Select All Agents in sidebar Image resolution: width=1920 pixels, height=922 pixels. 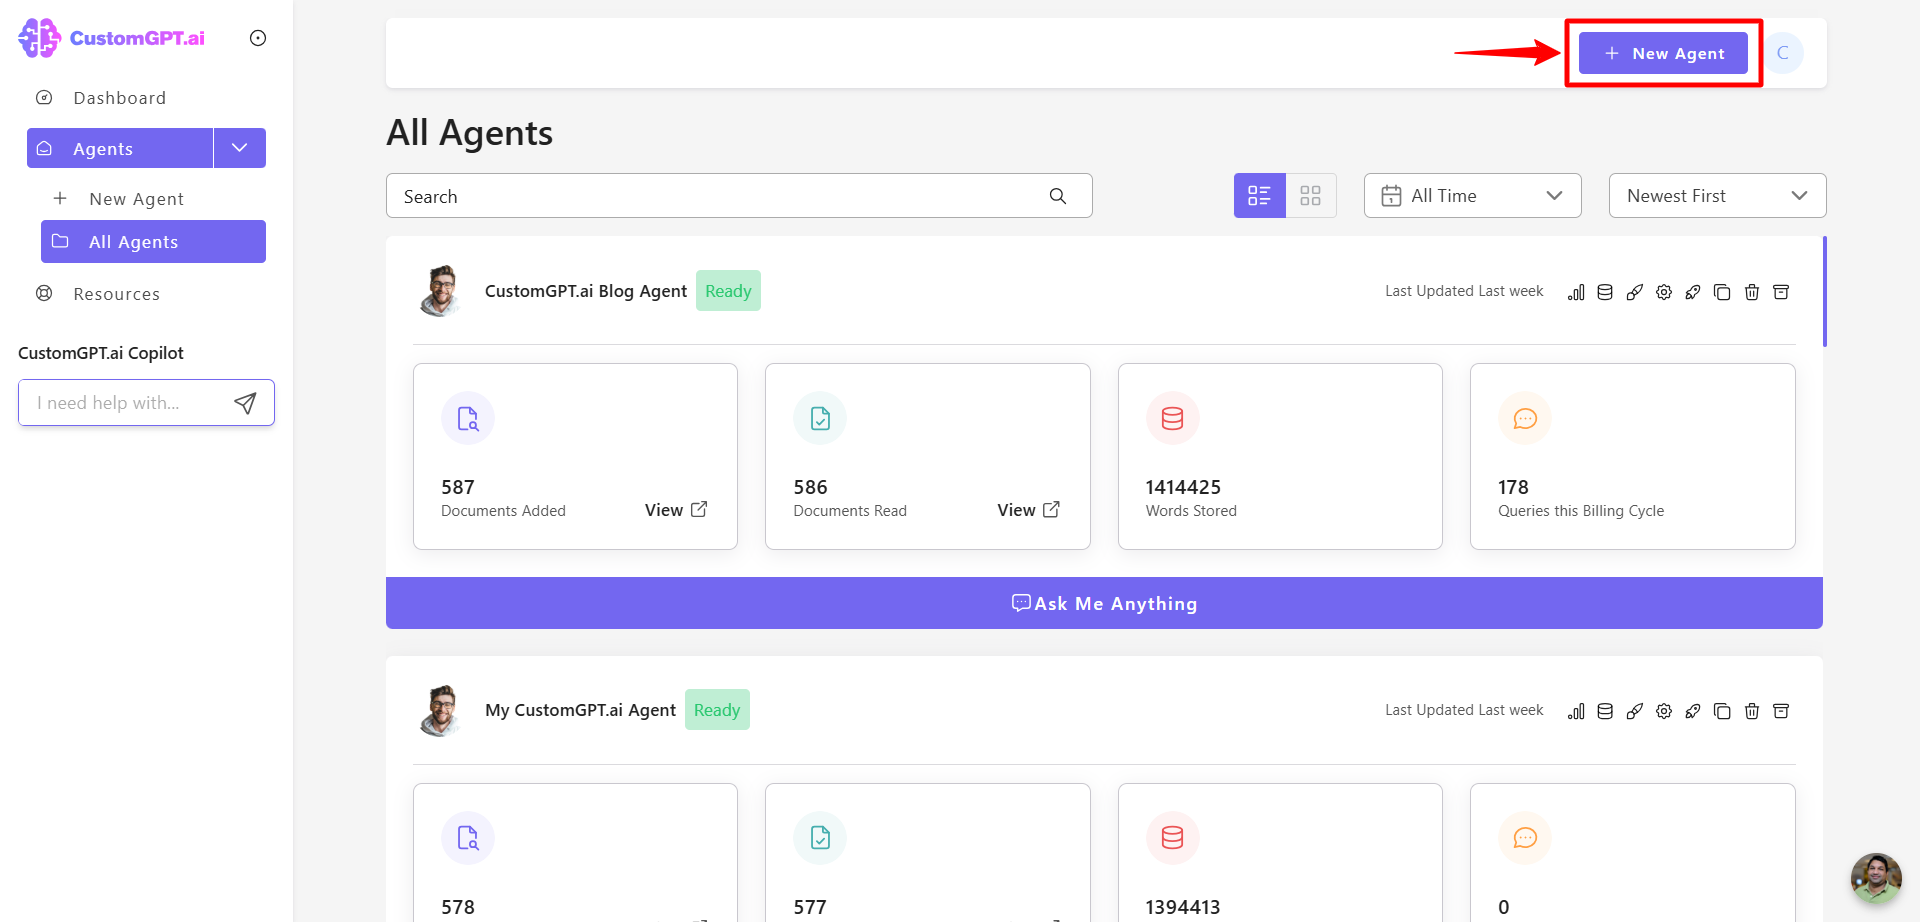153,242
